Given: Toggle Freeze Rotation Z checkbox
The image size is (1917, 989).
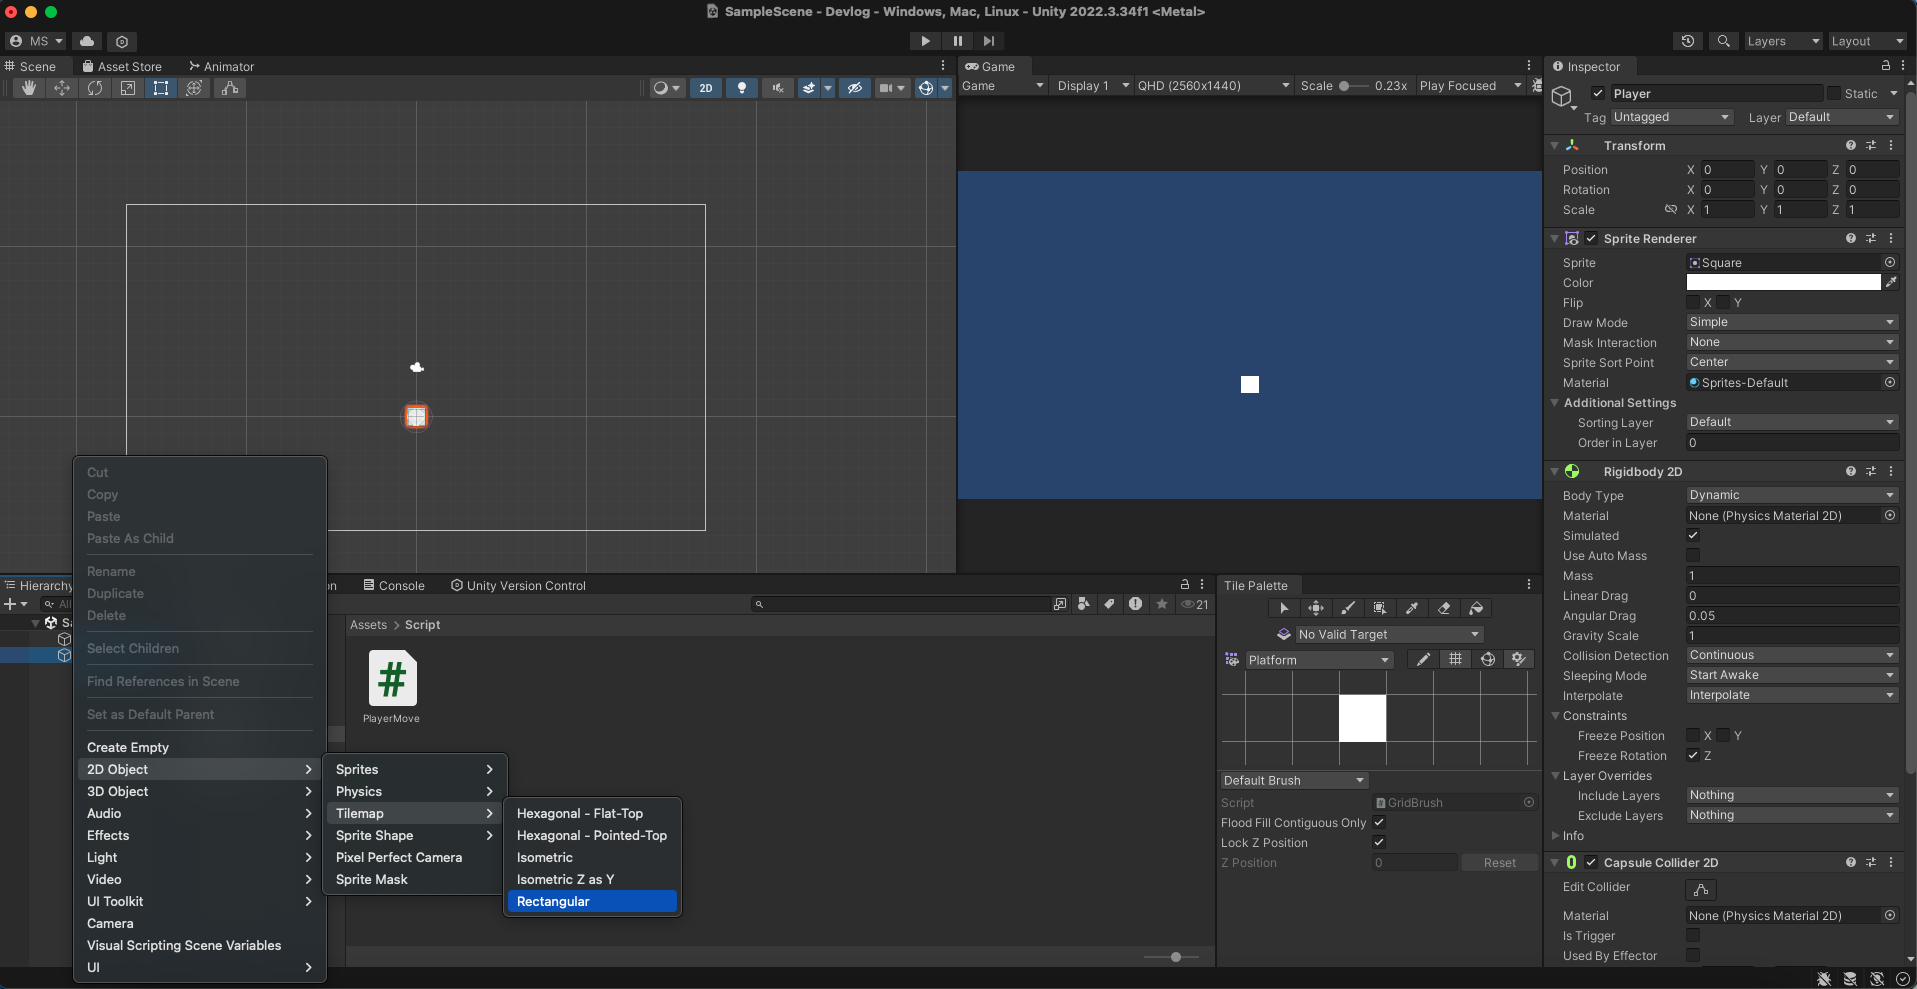Looking at the screenshot, I should click(1693, 756).
